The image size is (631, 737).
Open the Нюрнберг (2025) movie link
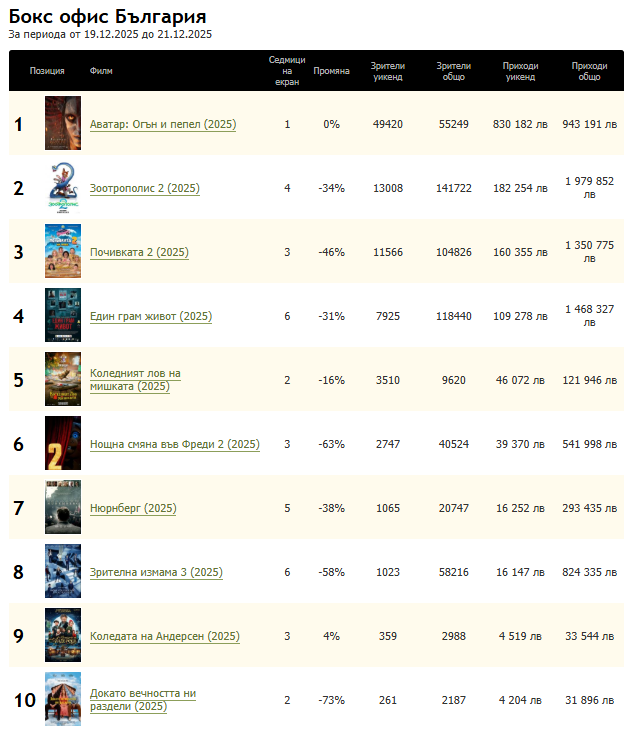pyautogui.click(x=132, y=508)
